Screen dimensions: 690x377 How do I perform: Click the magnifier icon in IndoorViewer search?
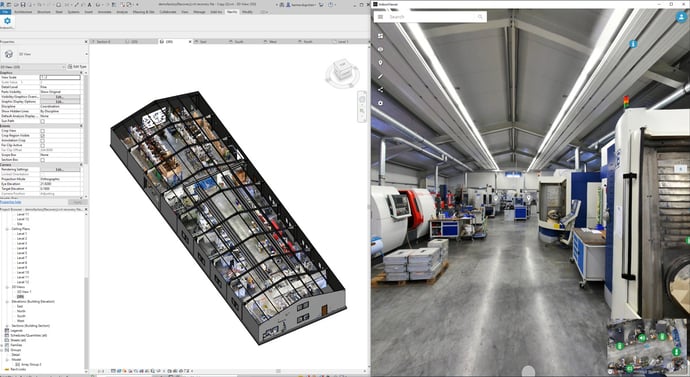480,17
